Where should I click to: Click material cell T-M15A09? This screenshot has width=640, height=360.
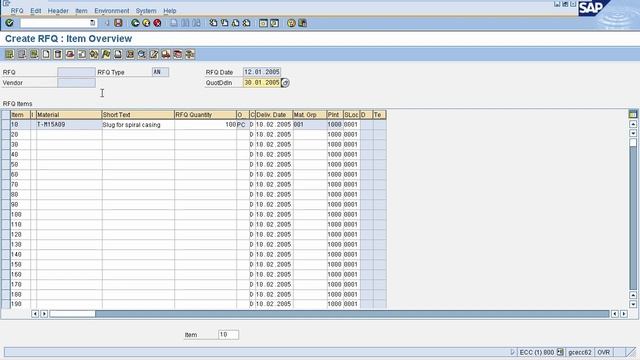pyautogui.click(x=69, y=124)
